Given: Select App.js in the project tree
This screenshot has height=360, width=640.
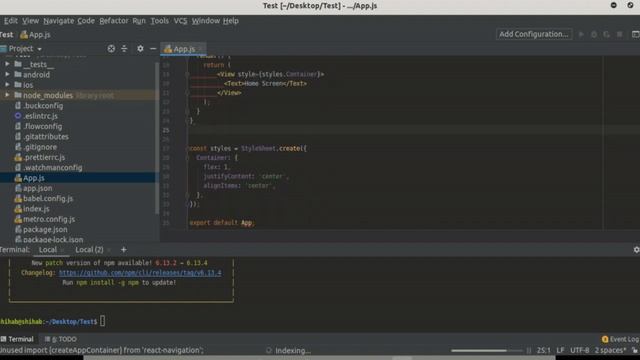Looking at the screenshot, I should coord(78,178).
